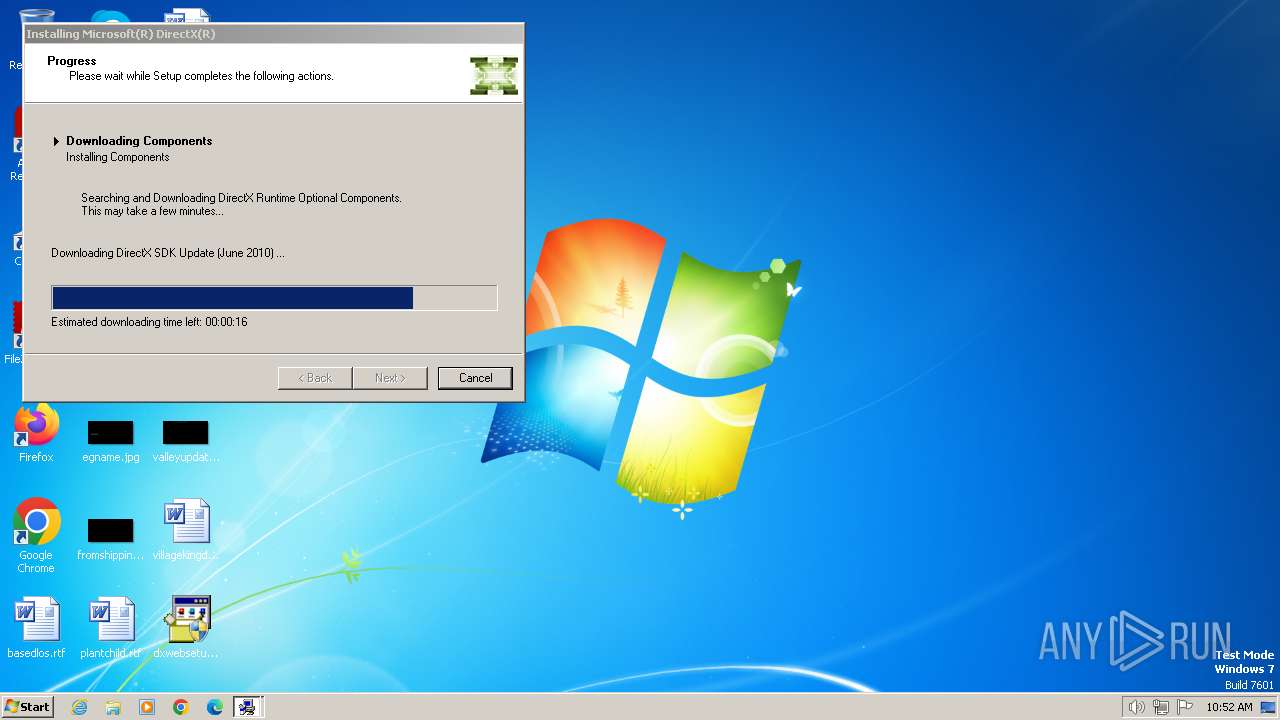
Task: Click the 'Installing Components' step text
Action: point(118,157)
